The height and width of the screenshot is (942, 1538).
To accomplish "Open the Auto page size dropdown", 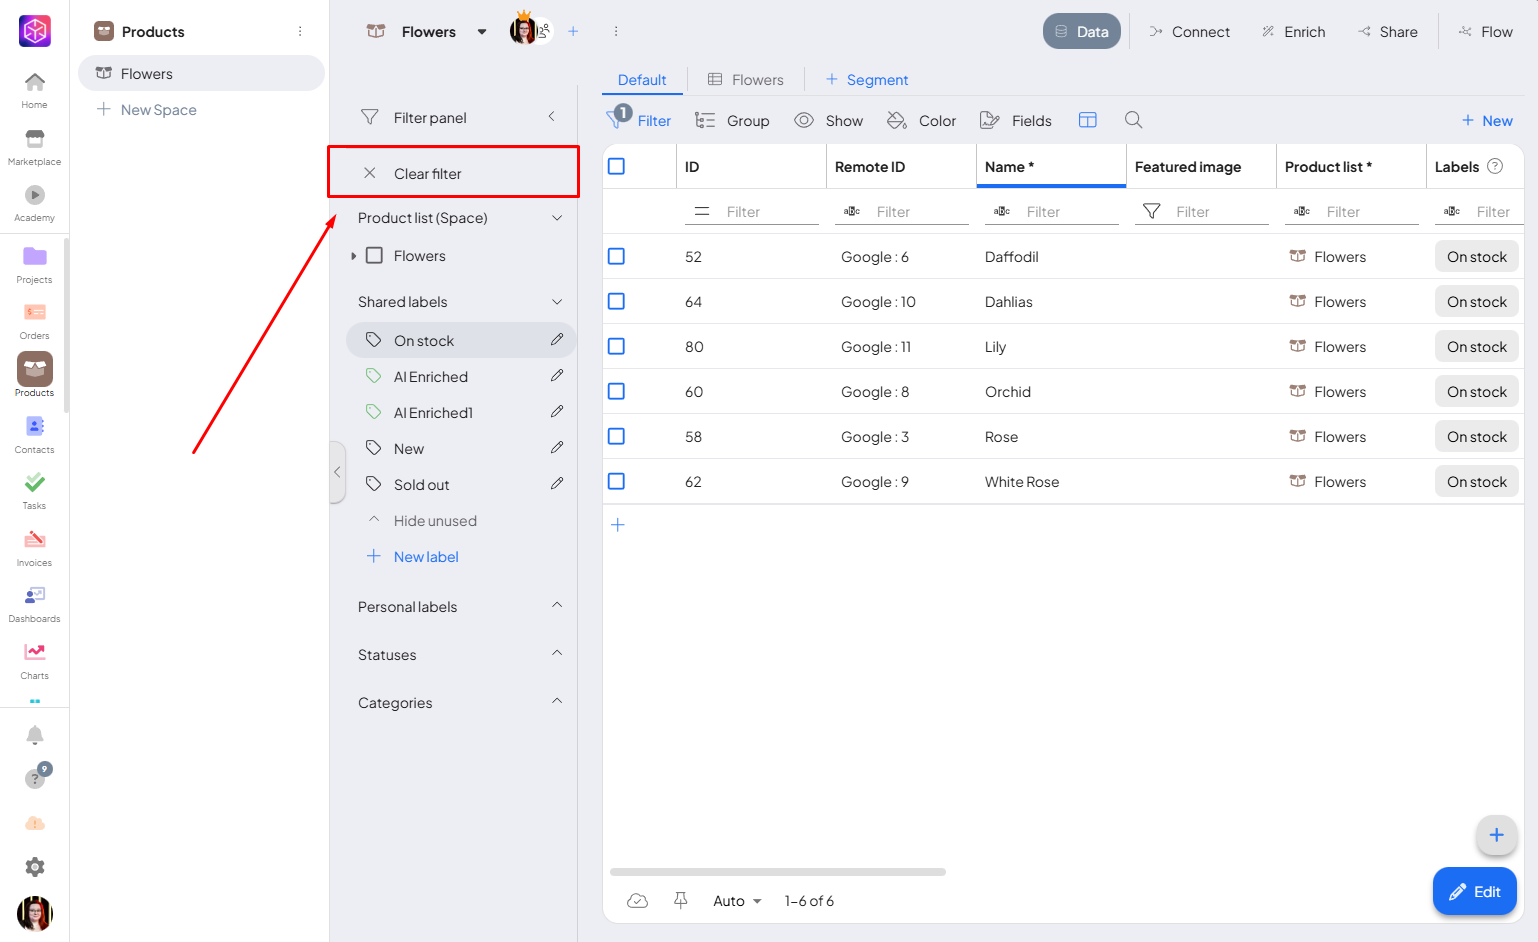I will coord(737,901).
